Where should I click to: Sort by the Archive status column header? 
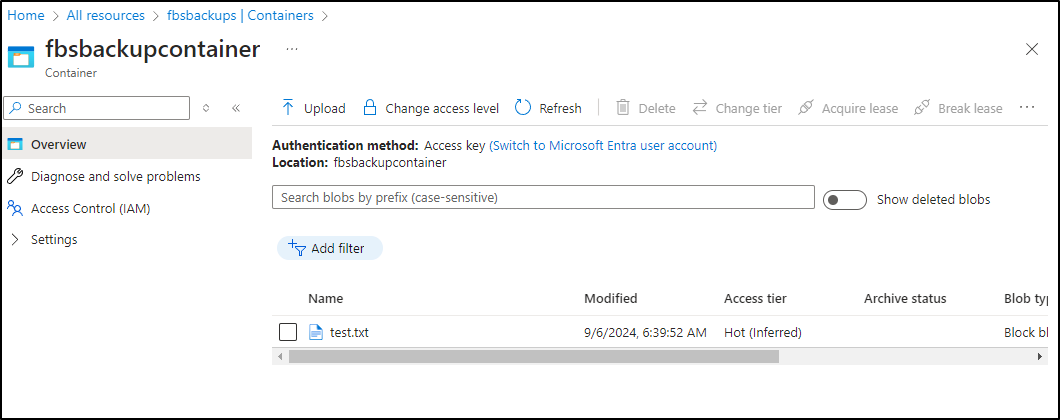pyautogui.click(x=905, y=298)
